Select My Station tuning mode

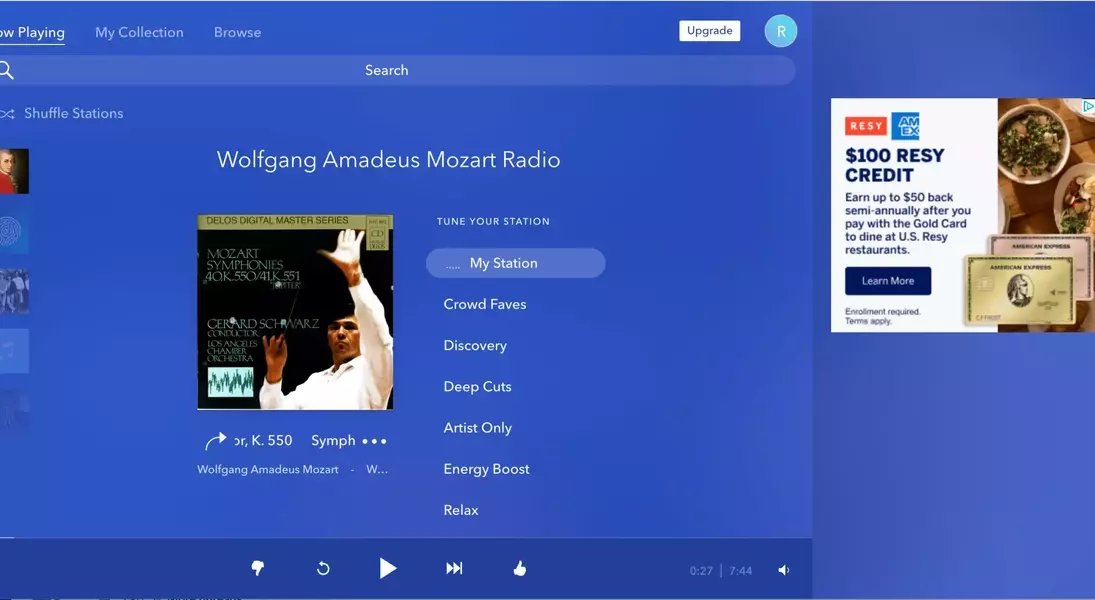coord(515,263)
